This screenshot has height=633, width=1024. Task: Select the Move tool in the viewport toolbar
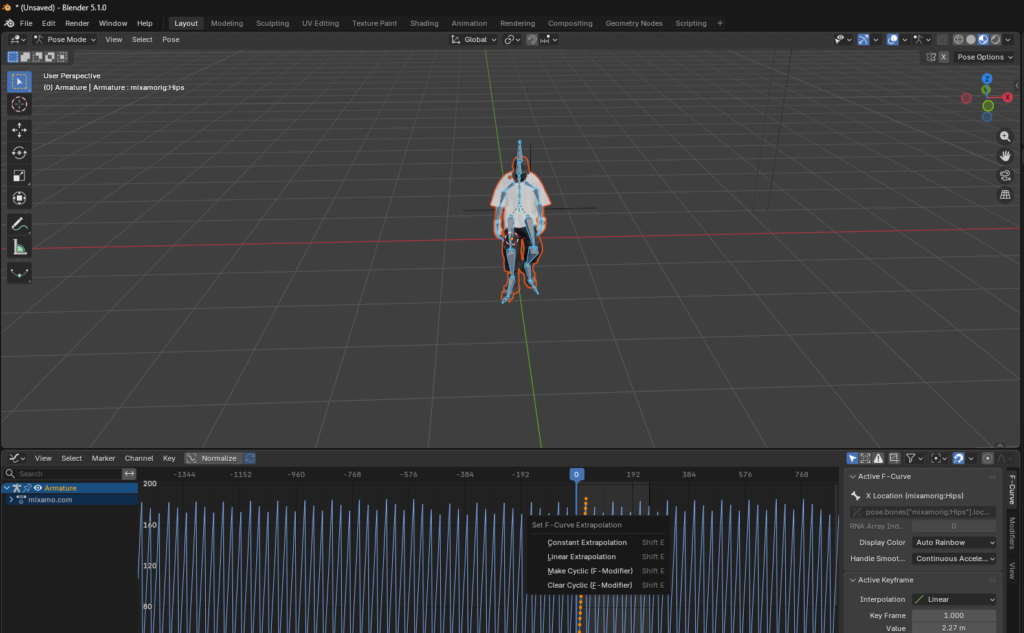coord(19,129)
